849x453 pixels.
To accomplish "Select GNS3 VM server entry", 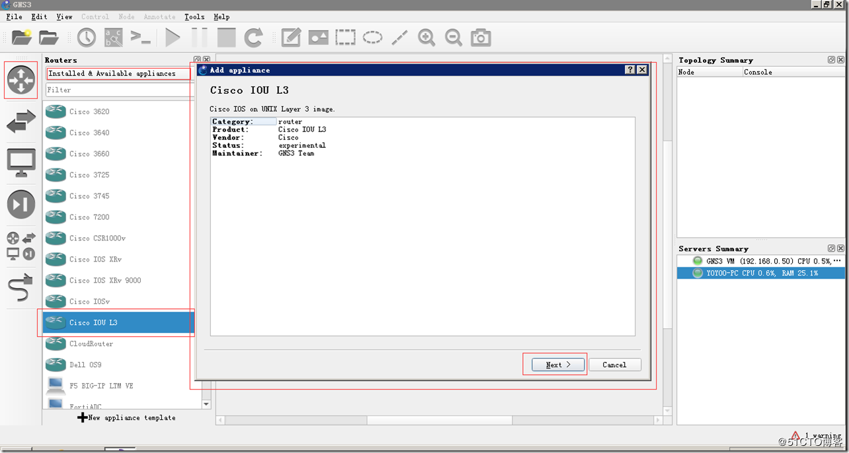I will 761,261.
